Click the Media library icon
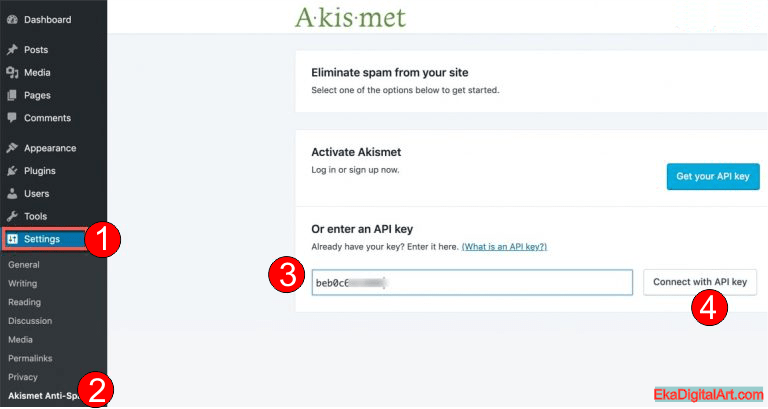 coord(12,72)
